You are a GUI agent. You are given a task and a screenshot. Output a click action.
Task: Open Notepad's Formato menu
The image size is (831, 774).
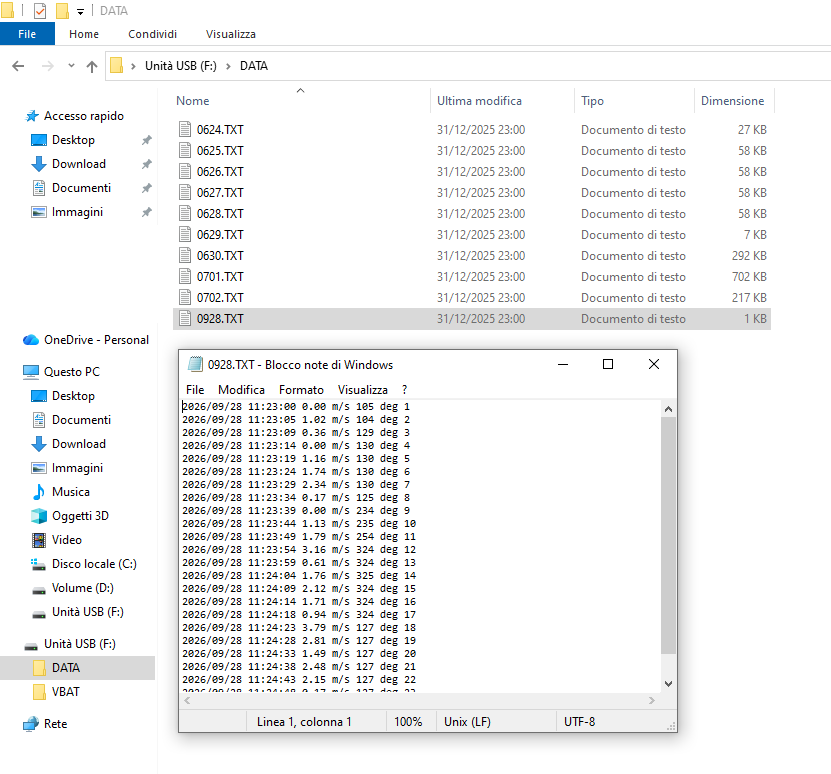301,390
